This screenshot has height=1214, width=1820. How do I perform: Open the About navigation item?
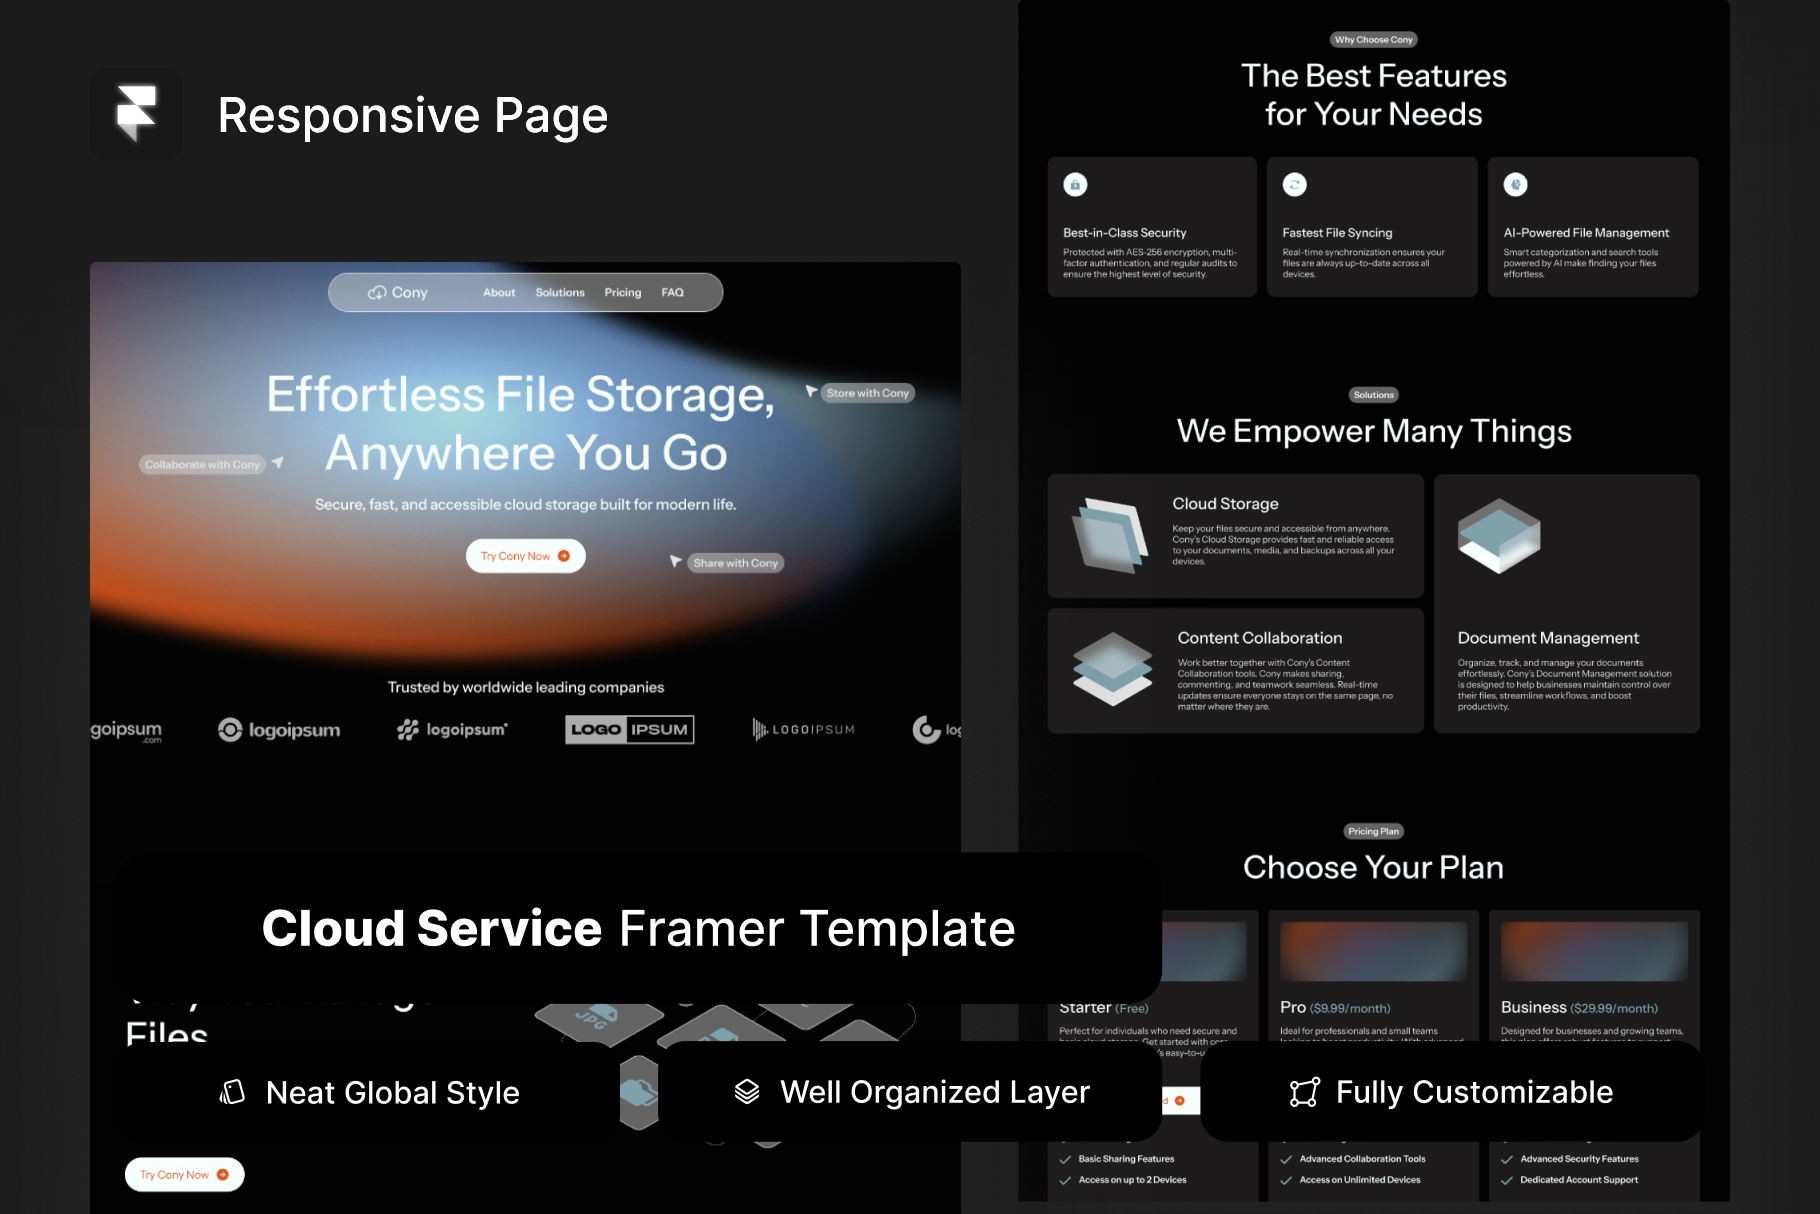click(499, 293)
